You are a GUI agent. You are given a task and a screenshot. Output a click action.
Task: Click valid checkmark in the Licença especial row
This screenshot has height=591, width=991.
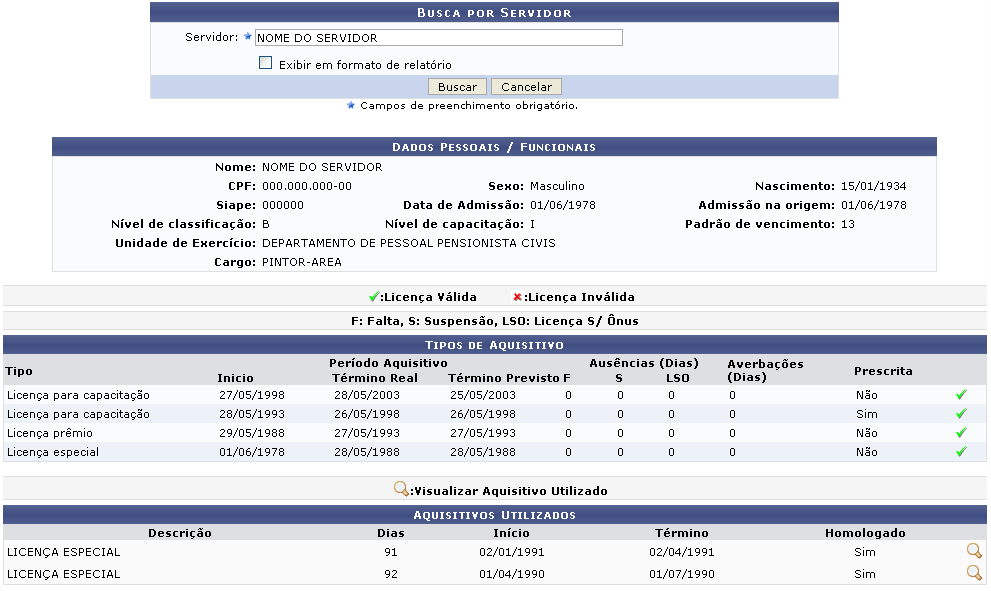coord(961,452)
